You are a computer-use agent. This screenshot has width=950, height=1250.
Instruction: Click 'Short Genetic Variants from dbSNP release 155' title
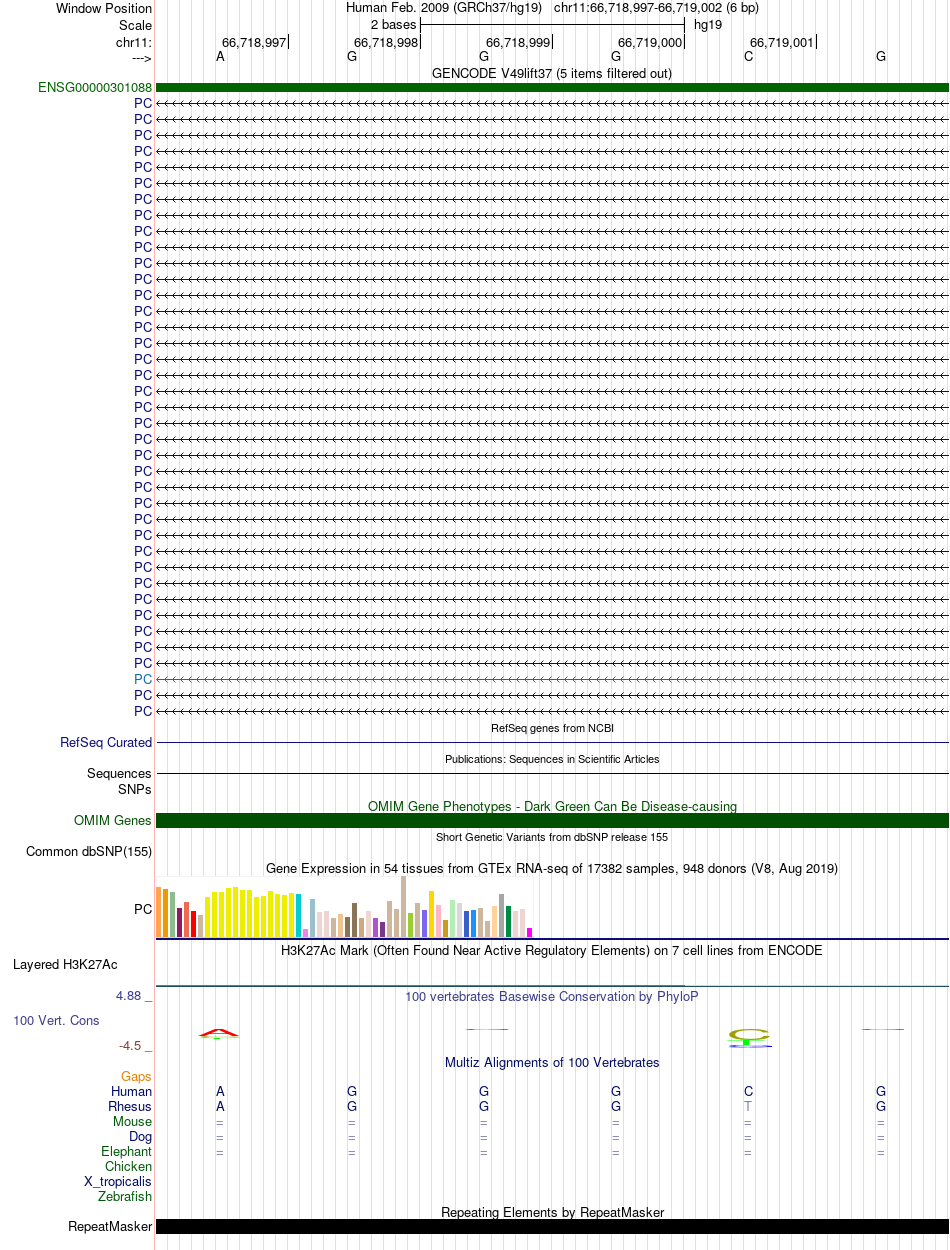(x=552, y=837)
